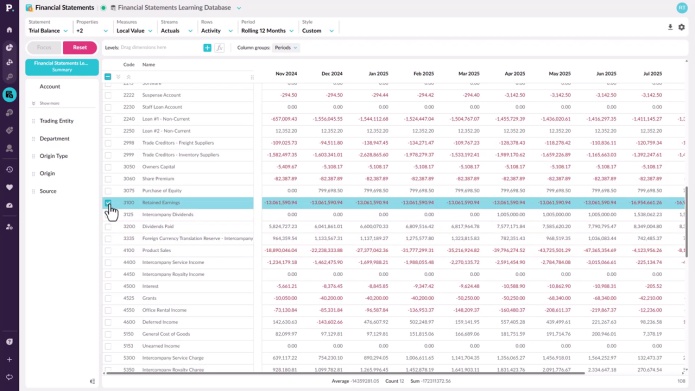Open the Home icon in the sidebar
Screen dimensions: 695x391
[9, 30]
